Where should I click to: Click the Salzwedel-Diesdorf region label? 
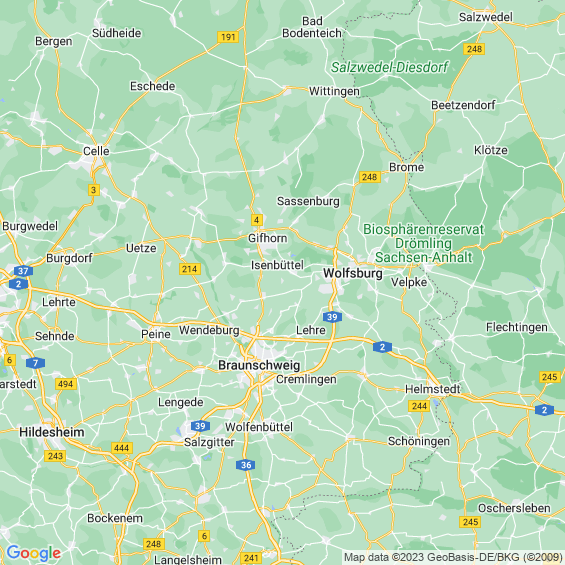click(x=389, y=67)
